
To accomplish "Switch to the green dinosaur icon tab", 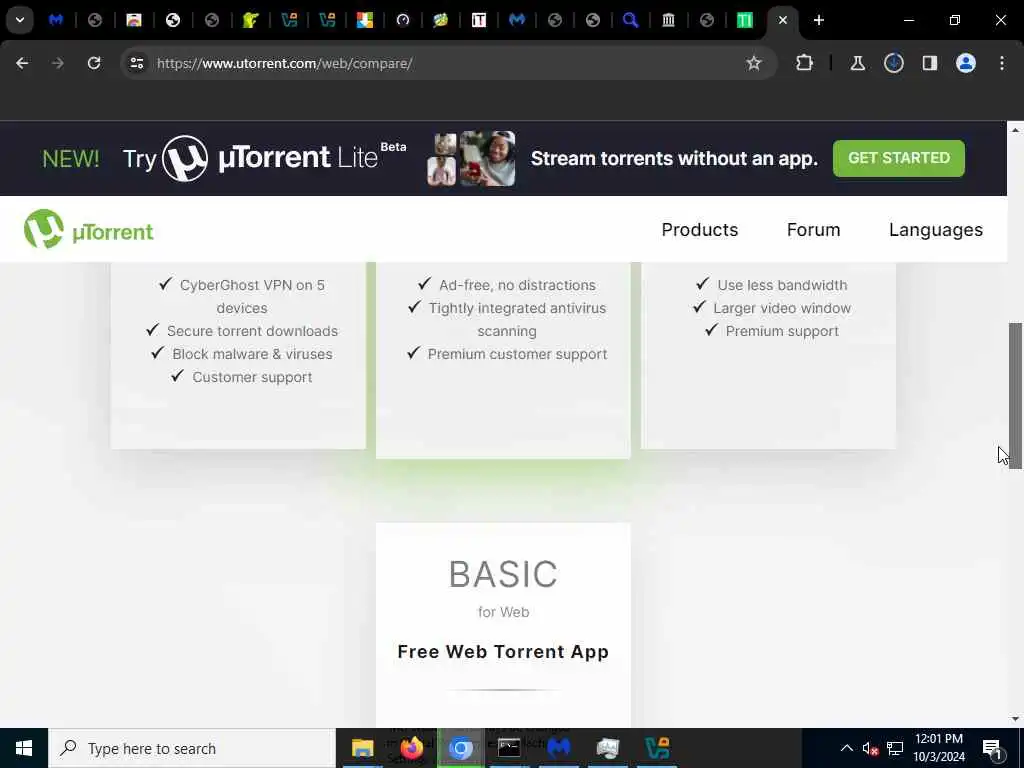I will [x=250, y=20].
